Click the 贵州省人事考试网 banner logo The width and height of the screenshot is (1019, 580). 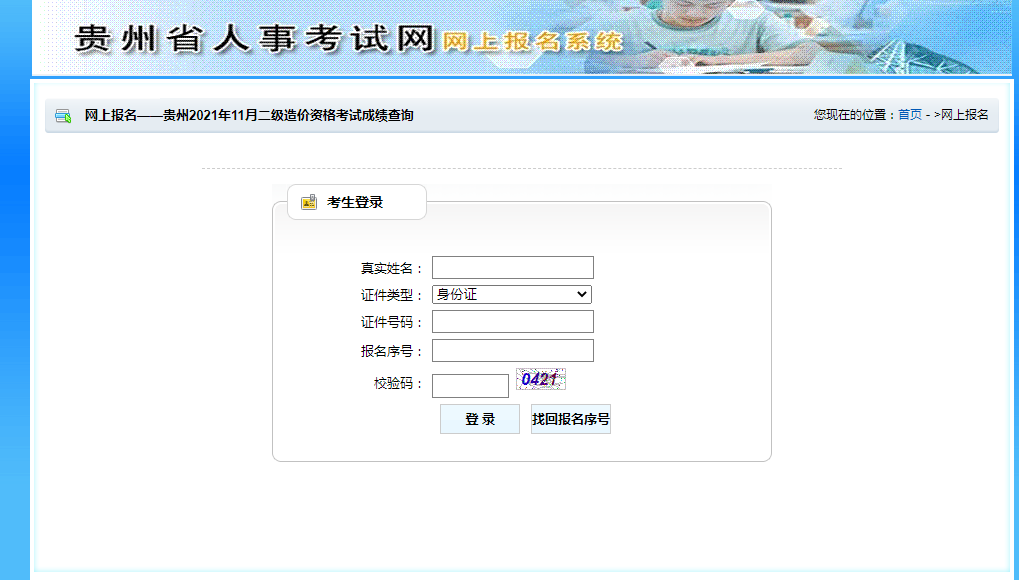coord(245,40)
